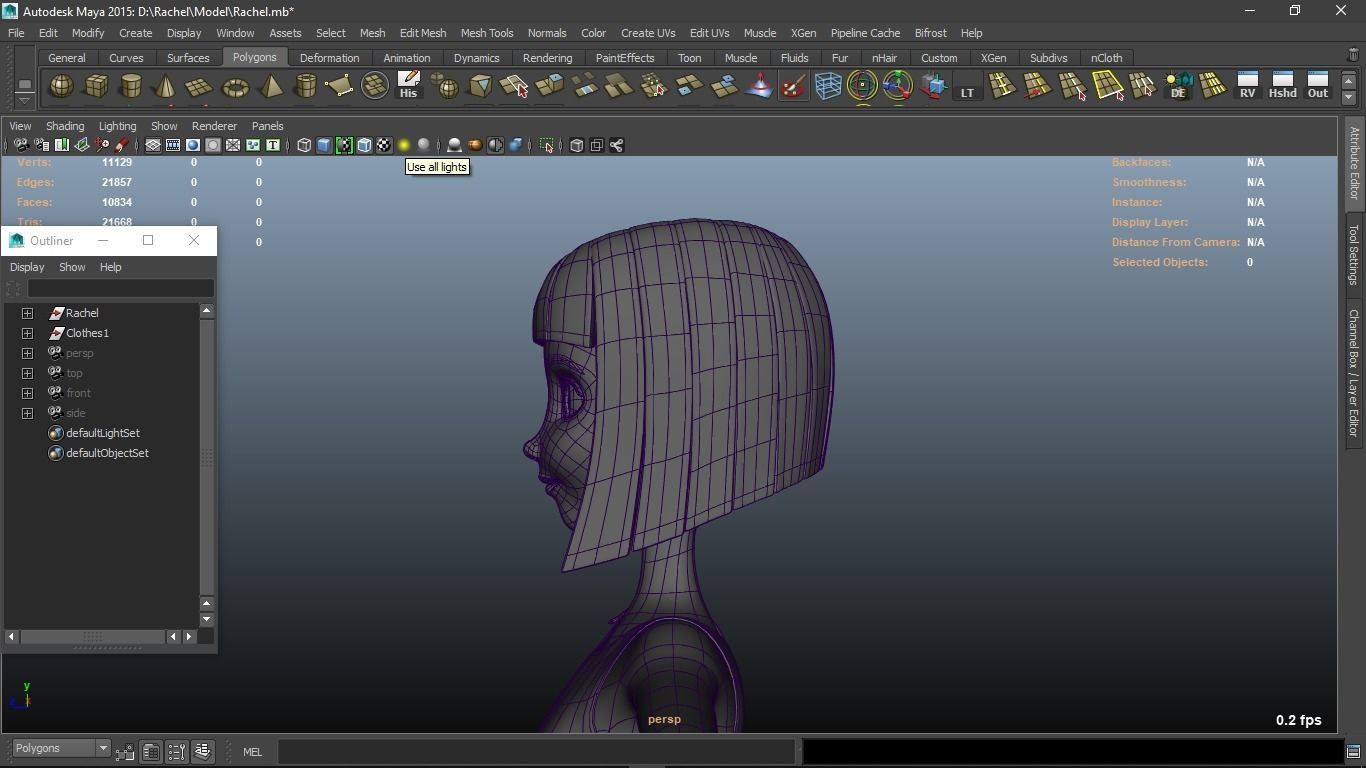Open the Hshd Hypershade shelf button

coord(1282,85)
